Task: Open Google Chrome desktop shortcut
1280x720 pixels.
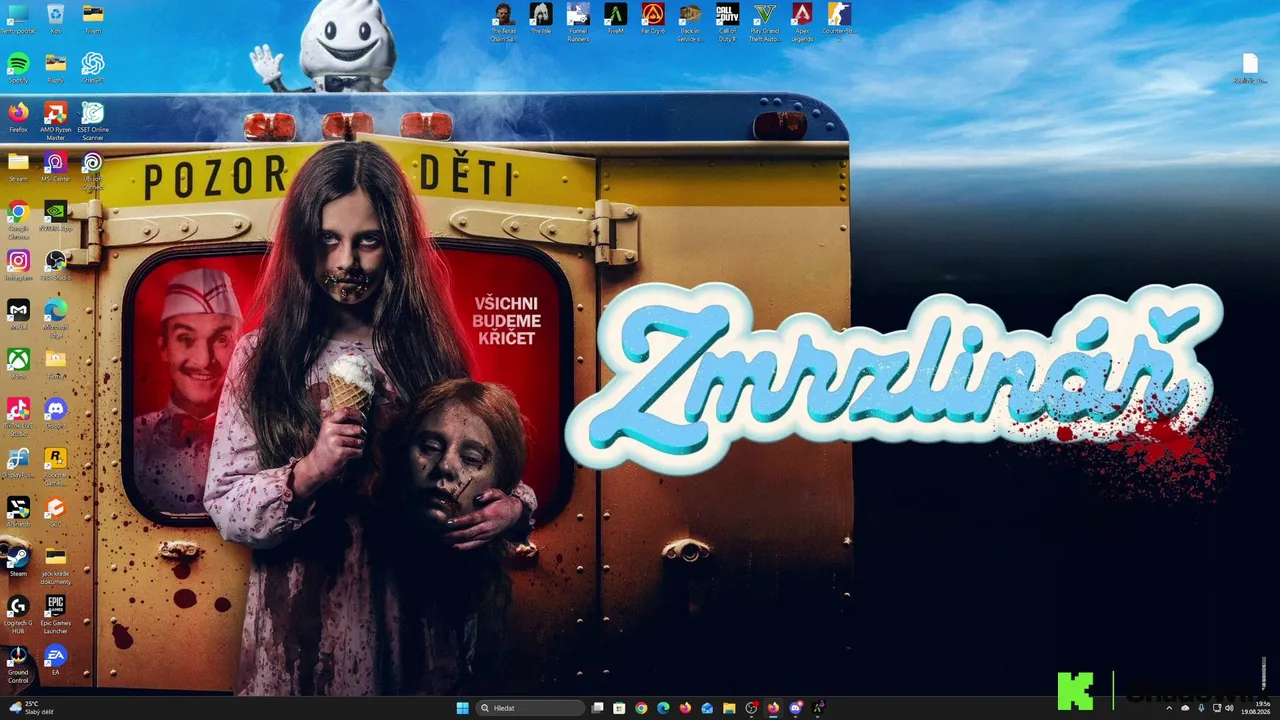Action: 18,219
